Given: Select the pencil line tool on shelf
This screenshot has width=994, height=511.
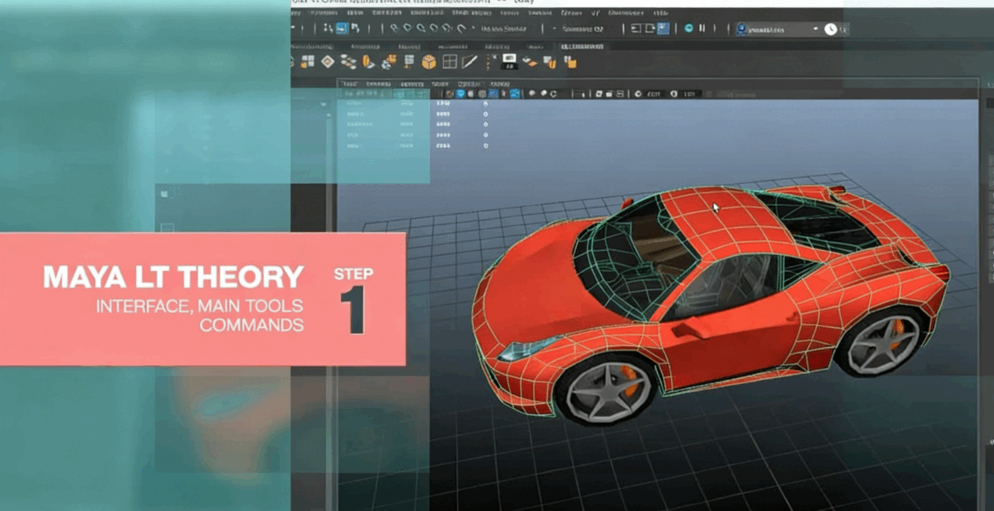Looking at the screenshot, I should click(470, 62).
